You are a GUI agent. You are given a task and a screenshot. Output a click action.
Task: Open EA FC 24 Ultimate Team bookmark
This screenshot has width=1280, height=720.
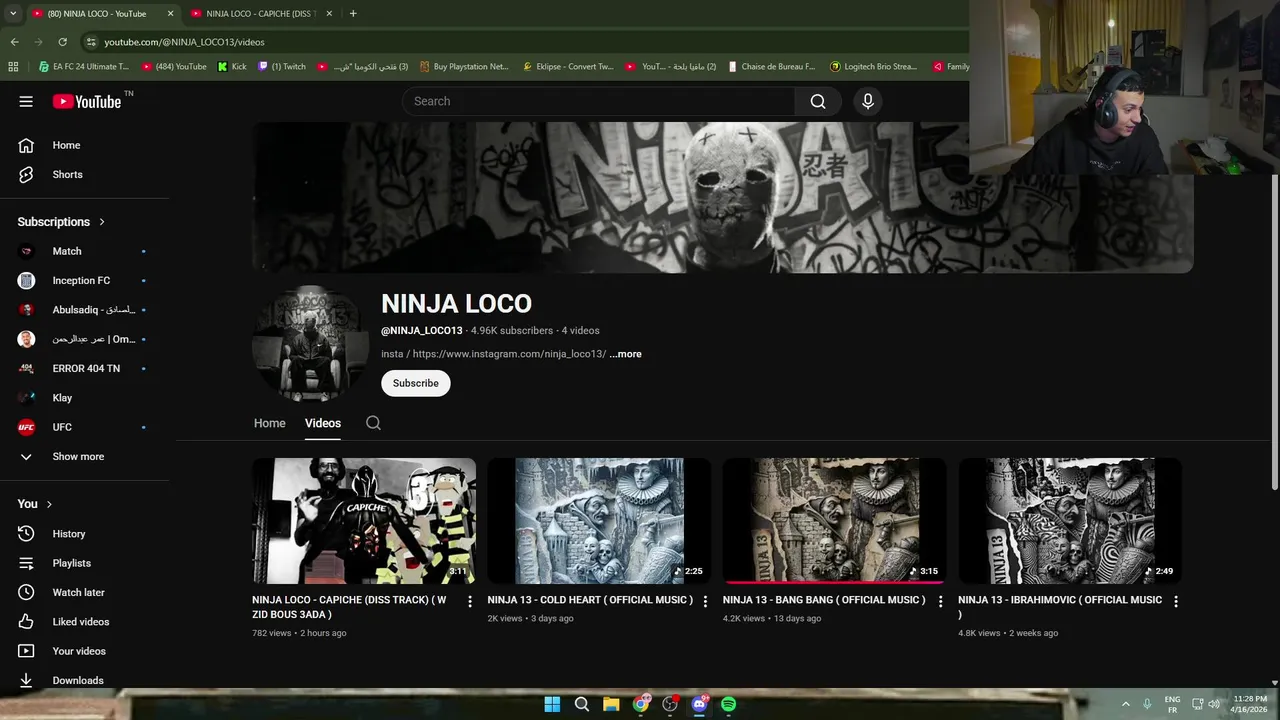[83, 67]
